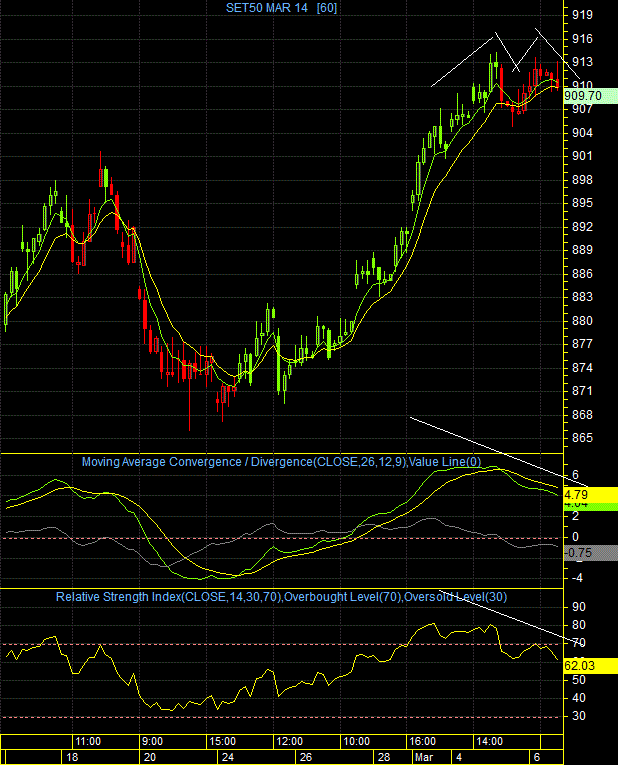Click the Mar month label

point(423,757)
